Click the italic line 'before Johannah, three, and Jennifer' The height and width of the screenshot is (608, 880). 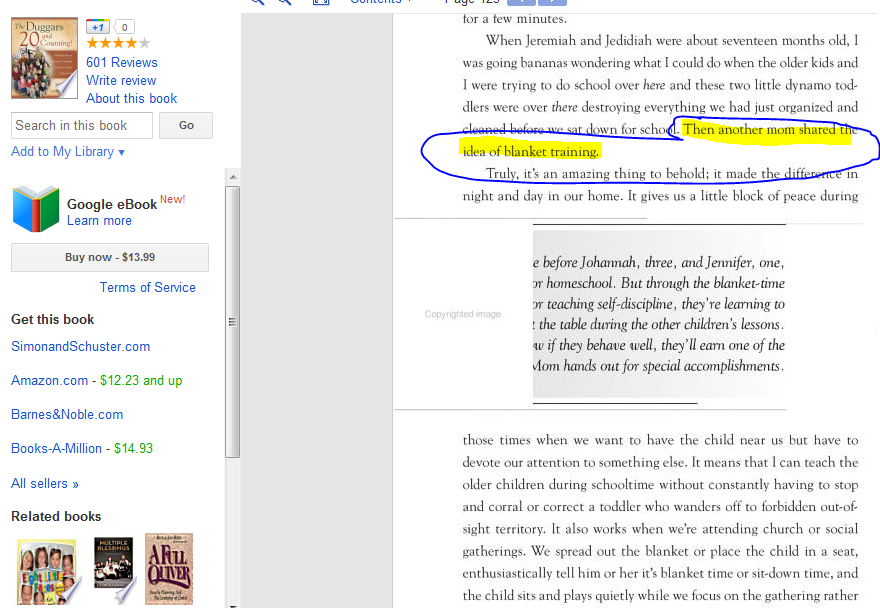pyautogui.click(x=659, y=262)
